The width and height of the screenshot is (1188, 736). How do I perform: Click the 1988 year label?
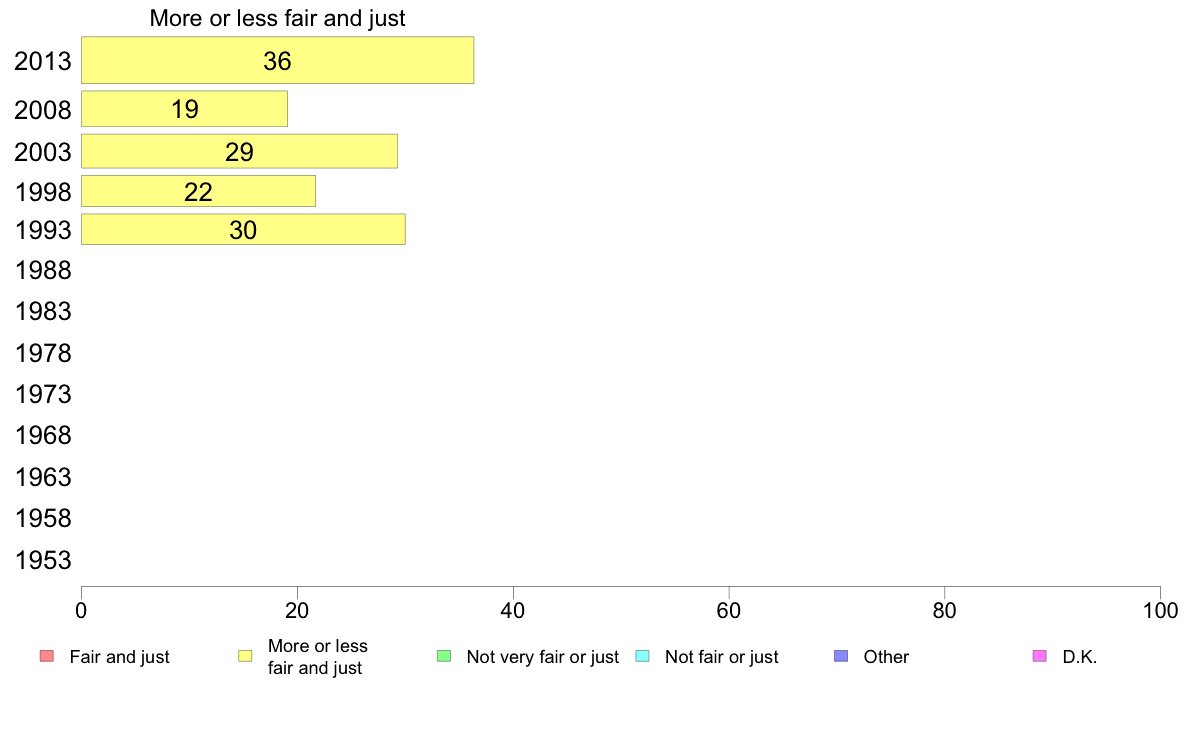43,271
